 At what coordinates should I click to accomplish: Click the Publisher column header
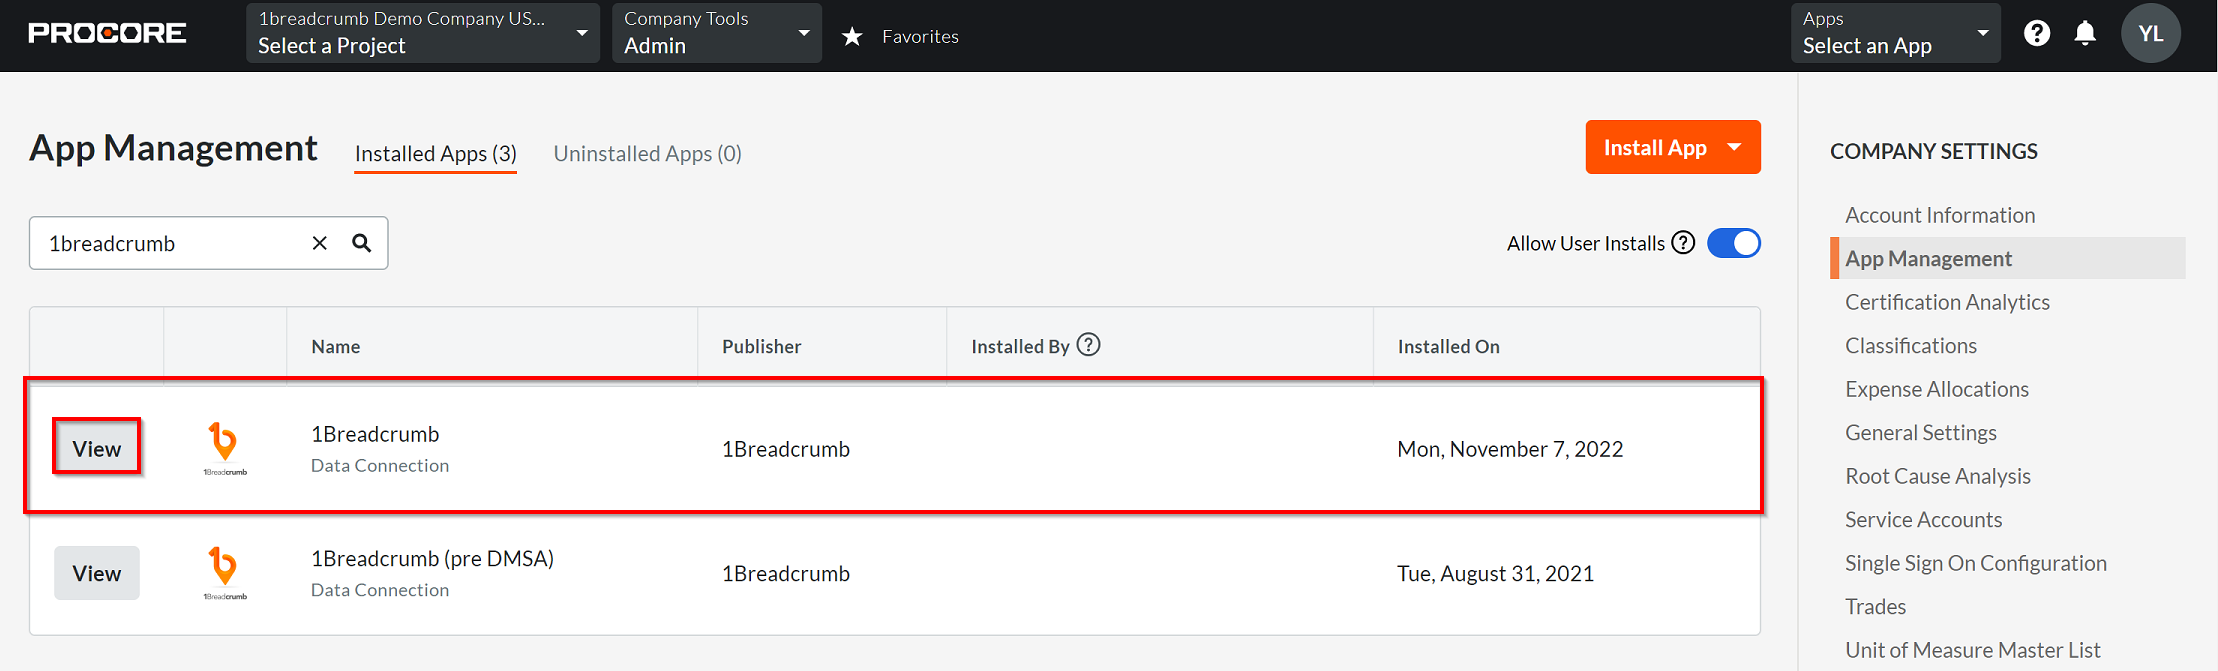[x=762, y=346]
